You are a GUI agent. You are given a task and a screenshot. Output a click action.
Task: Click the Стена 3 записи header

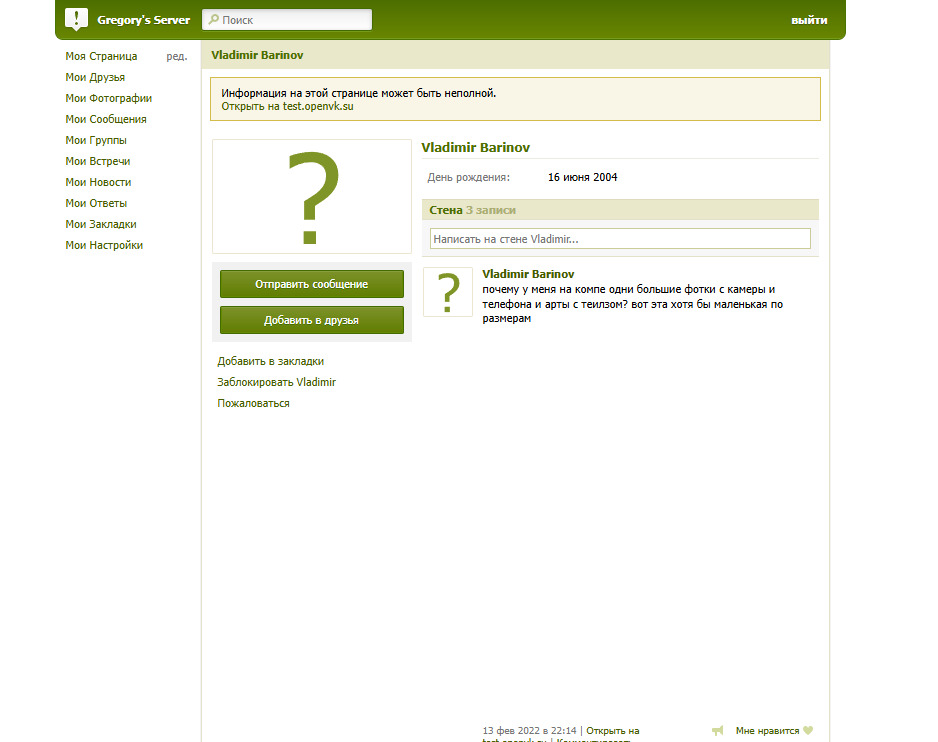pos(620,210)
